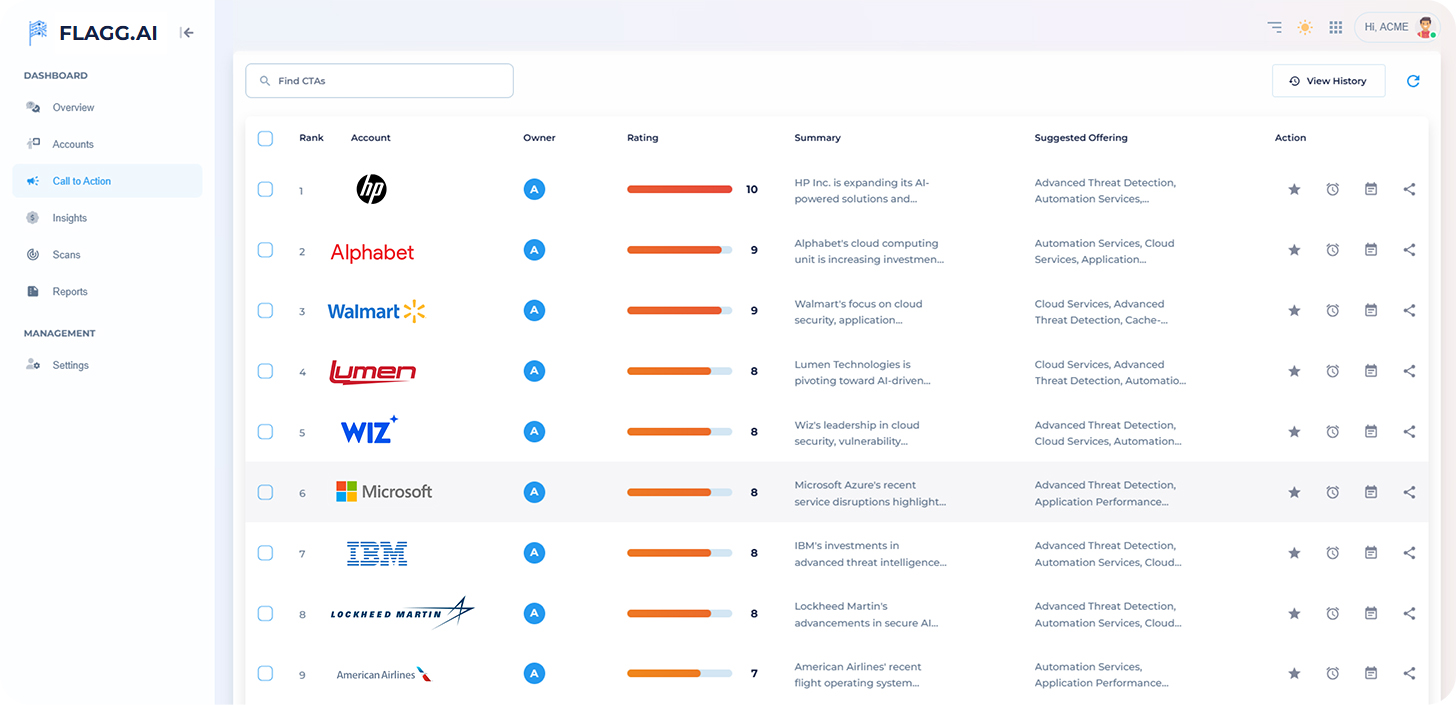Collapse the sidebar with the arrow icon
Screen dimensions: 1456x705
coord(187,33)
